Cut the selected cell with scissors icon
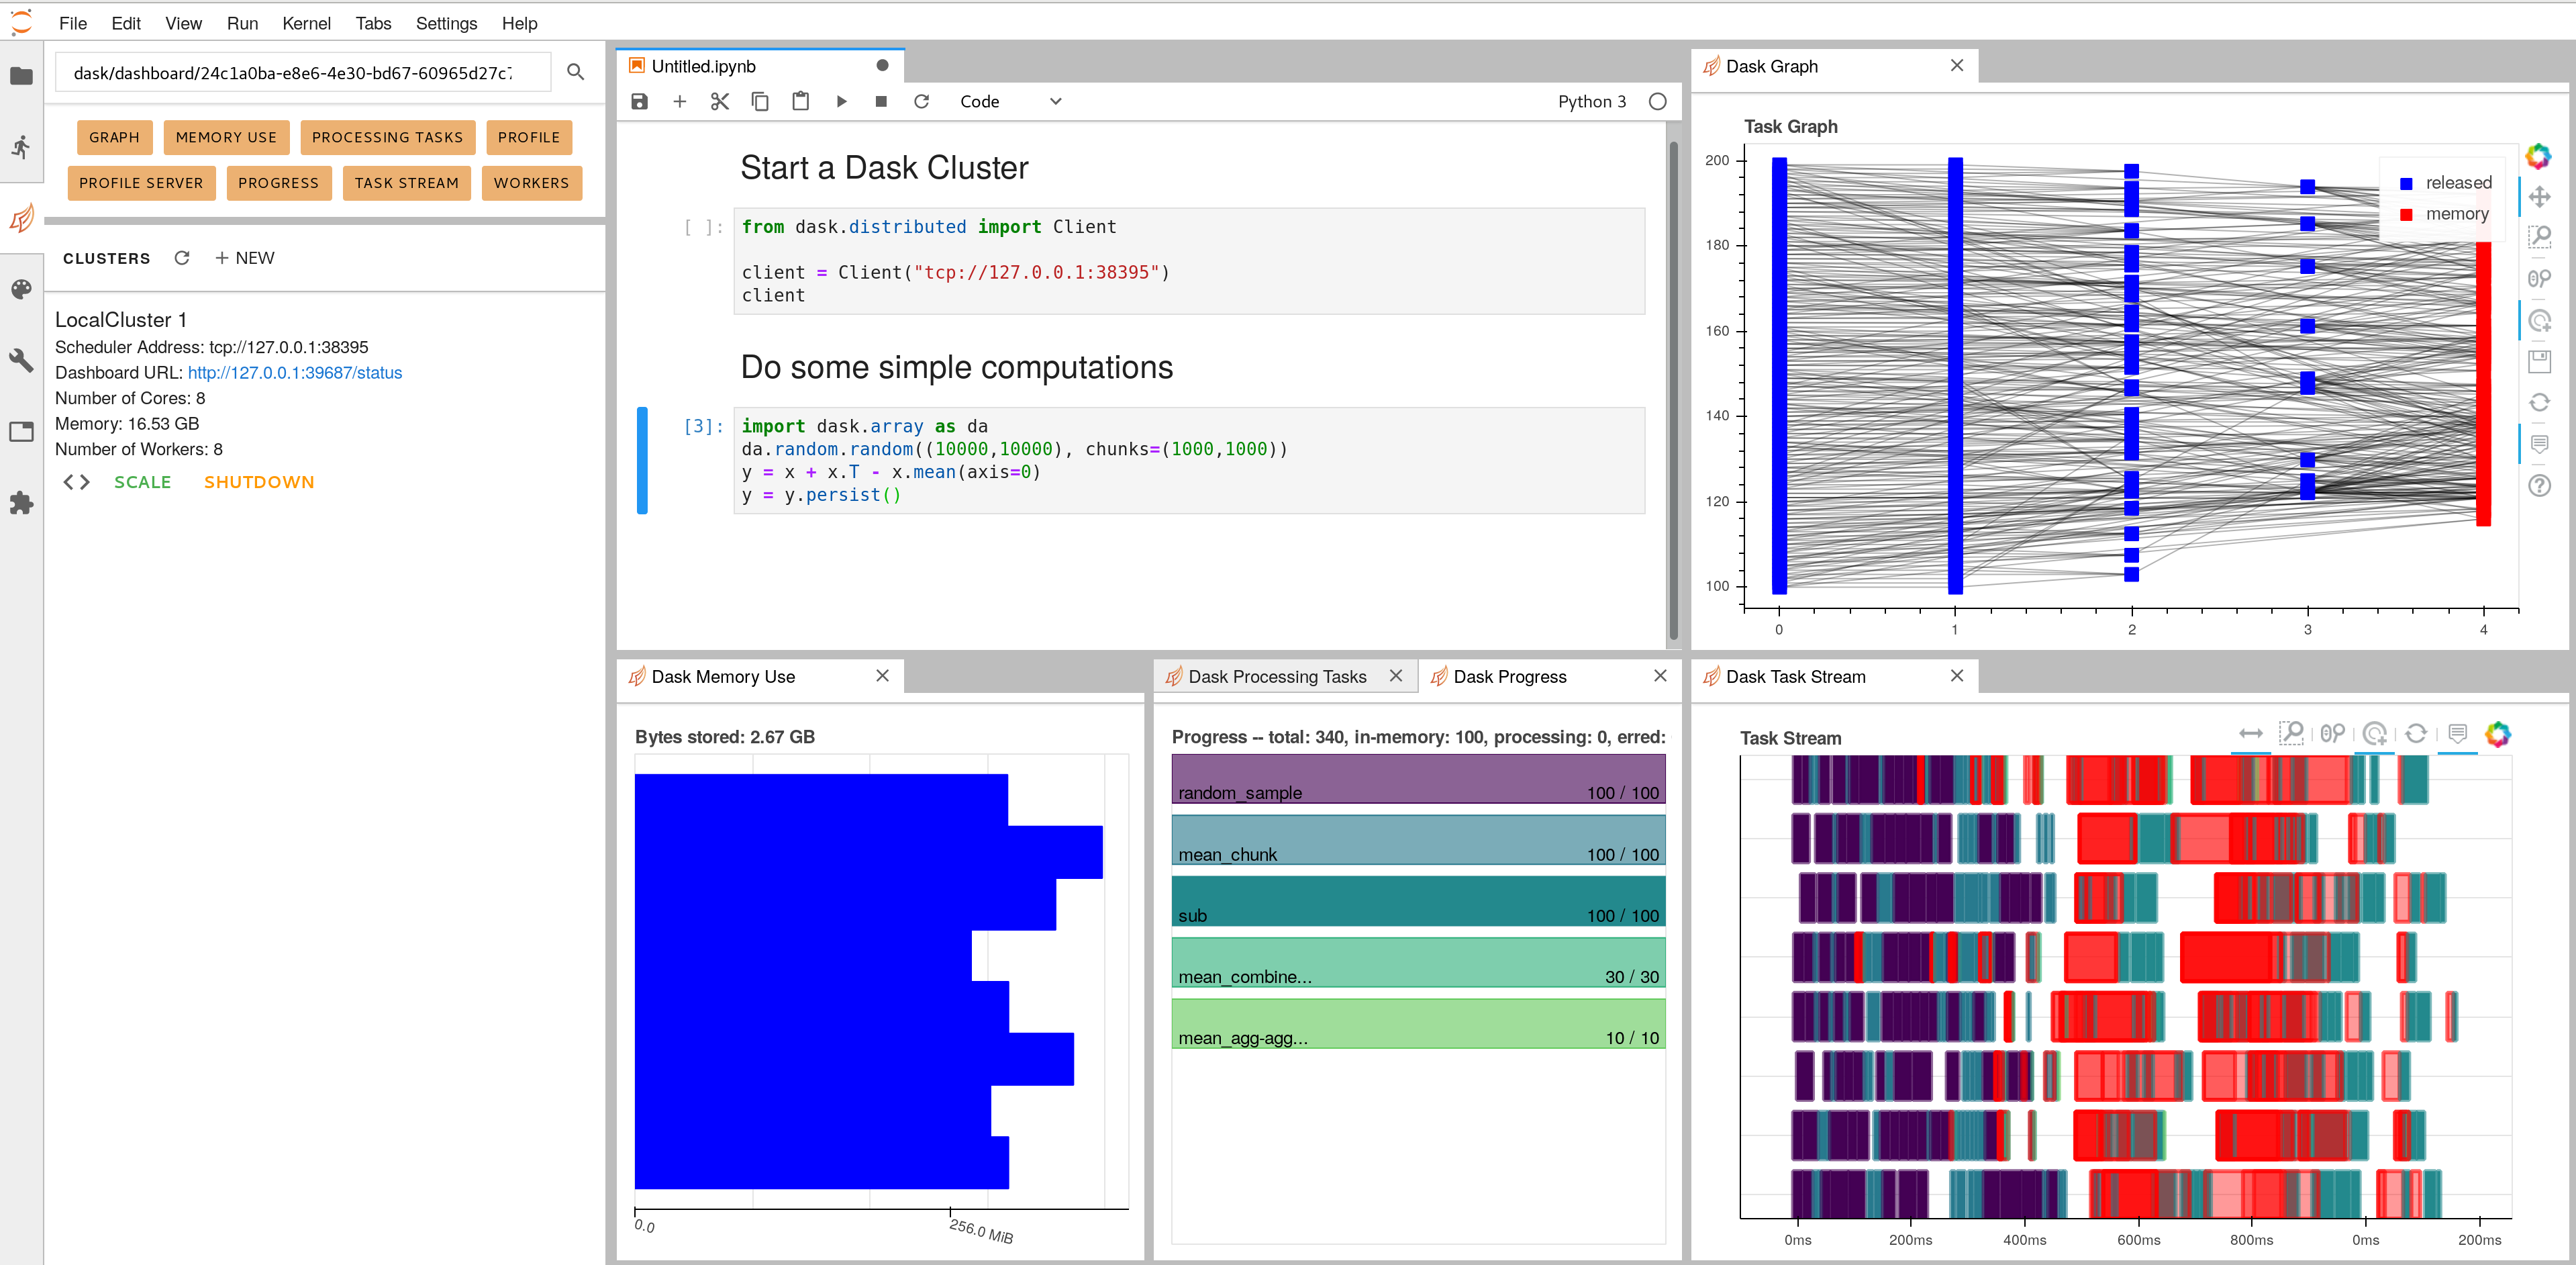The image size is (2576, 1265). (719, 101)
